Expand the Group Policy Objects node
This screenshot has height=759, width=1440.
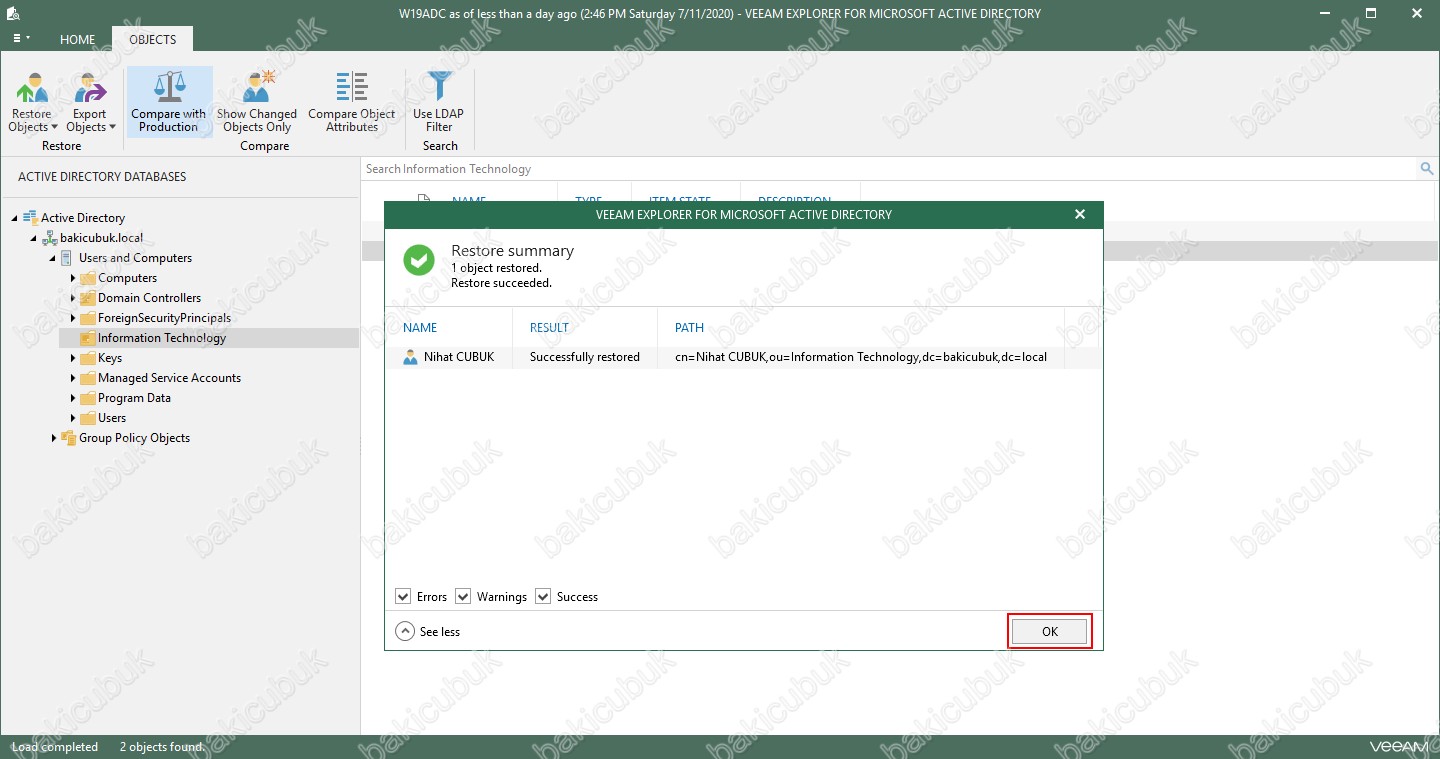click(53, 438)
